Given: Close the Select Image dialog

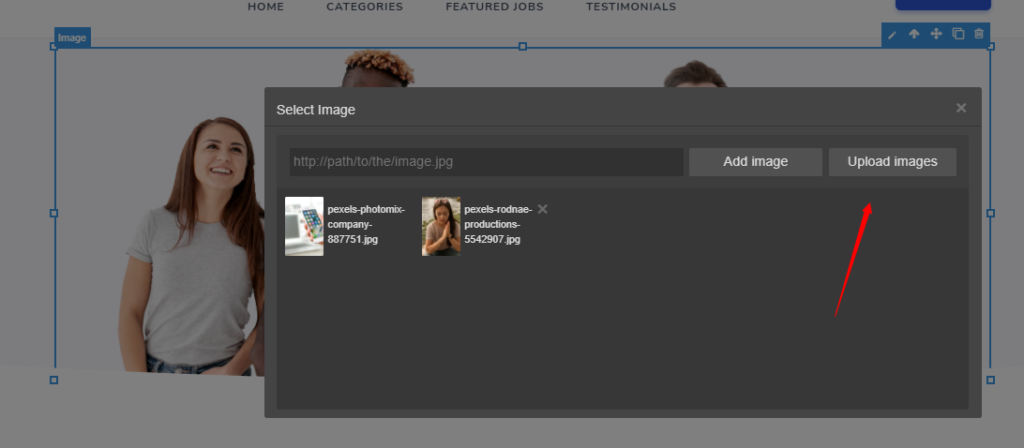Looking at the screenshot, I should click(961, 108).
